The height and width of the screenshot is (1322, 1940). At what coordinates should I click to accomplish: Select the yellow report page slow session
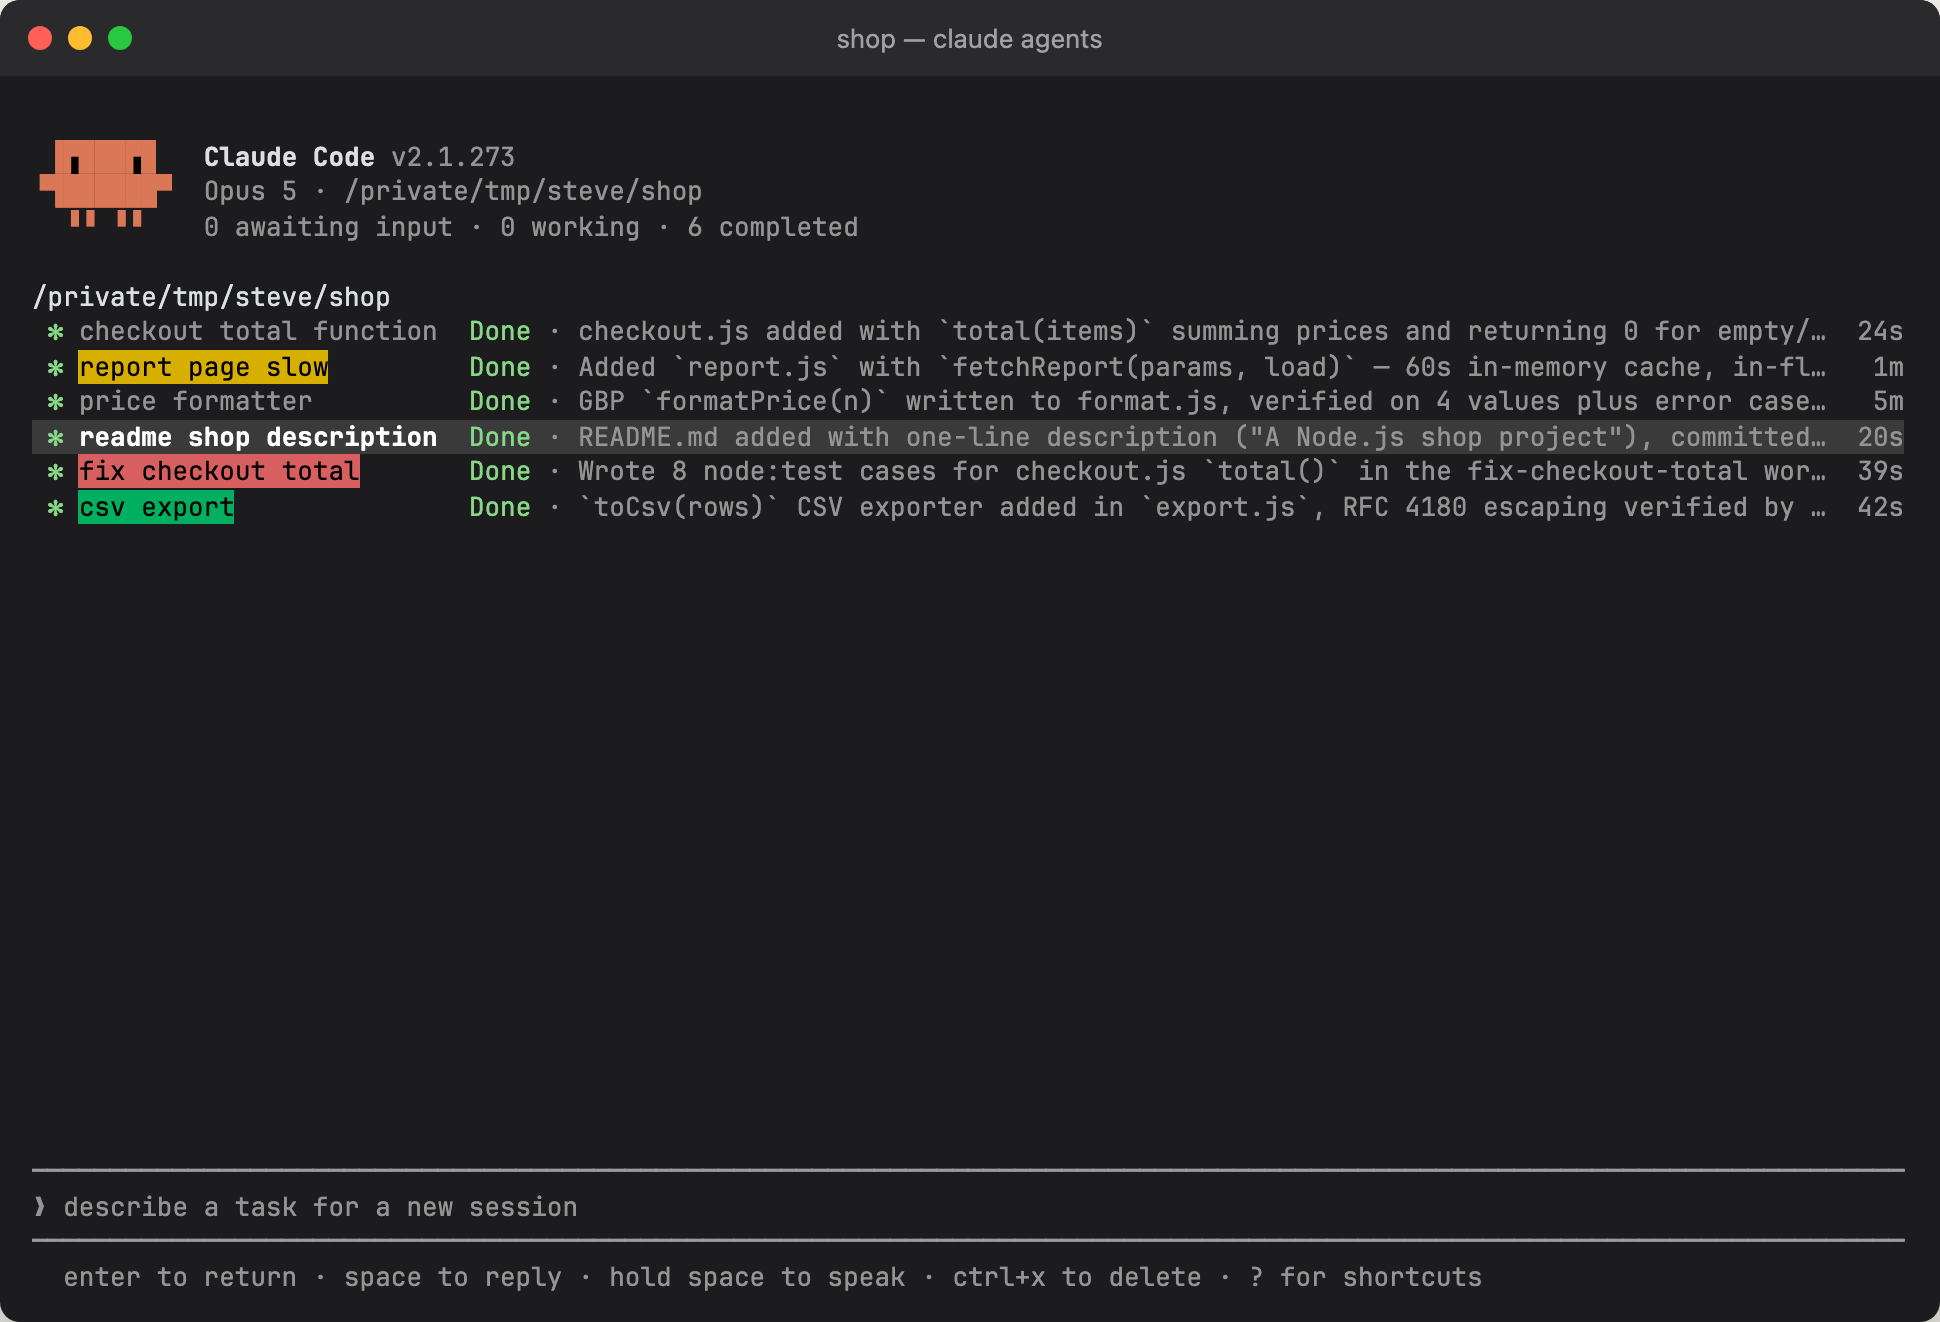[968, 367]
